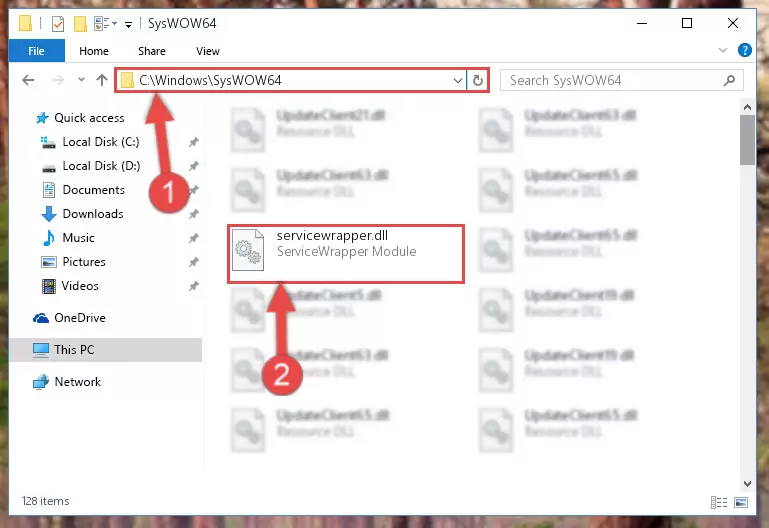
Task: Go up one folder level
Action: click(102, 80)
